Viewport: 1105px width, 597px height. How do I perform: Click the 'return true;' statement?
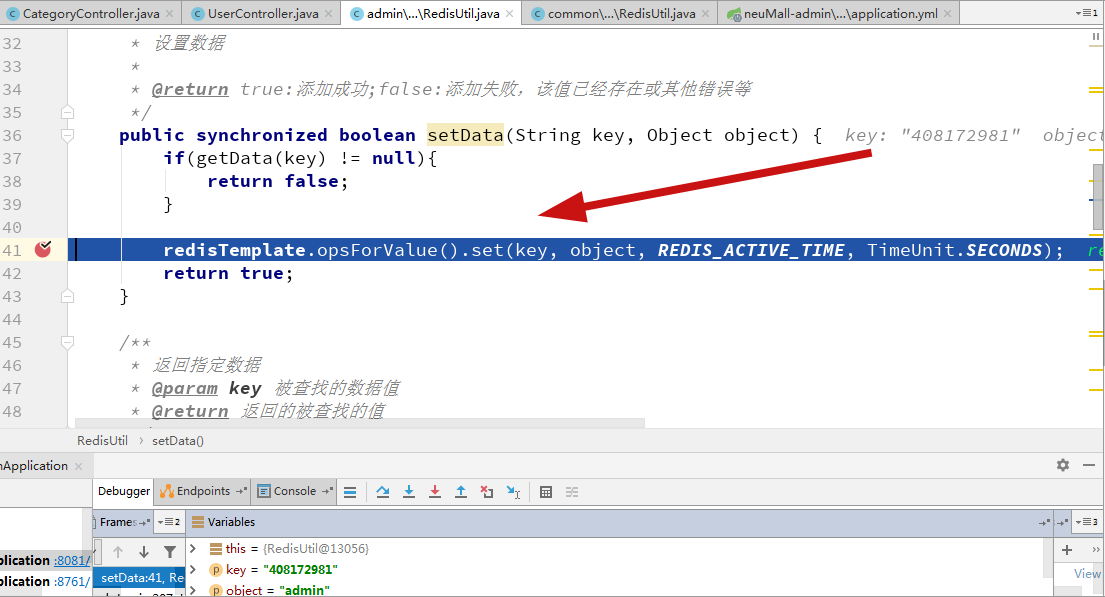228,273
